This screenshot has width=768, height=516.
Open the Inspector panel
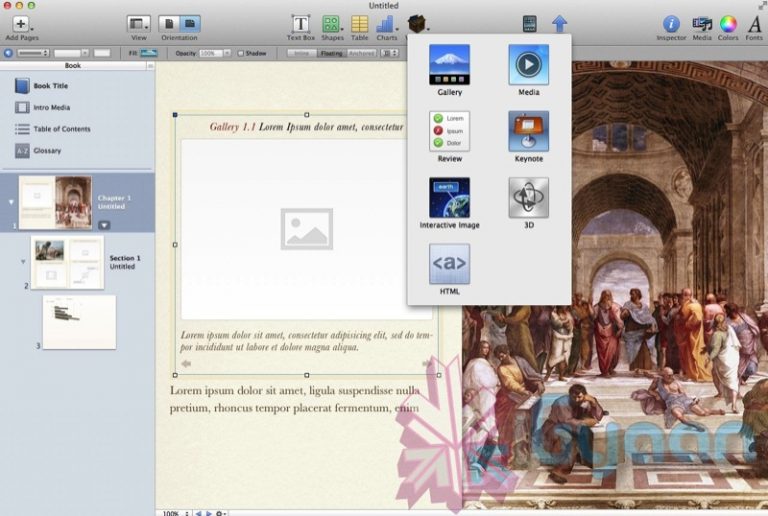[x=672, y=24]
